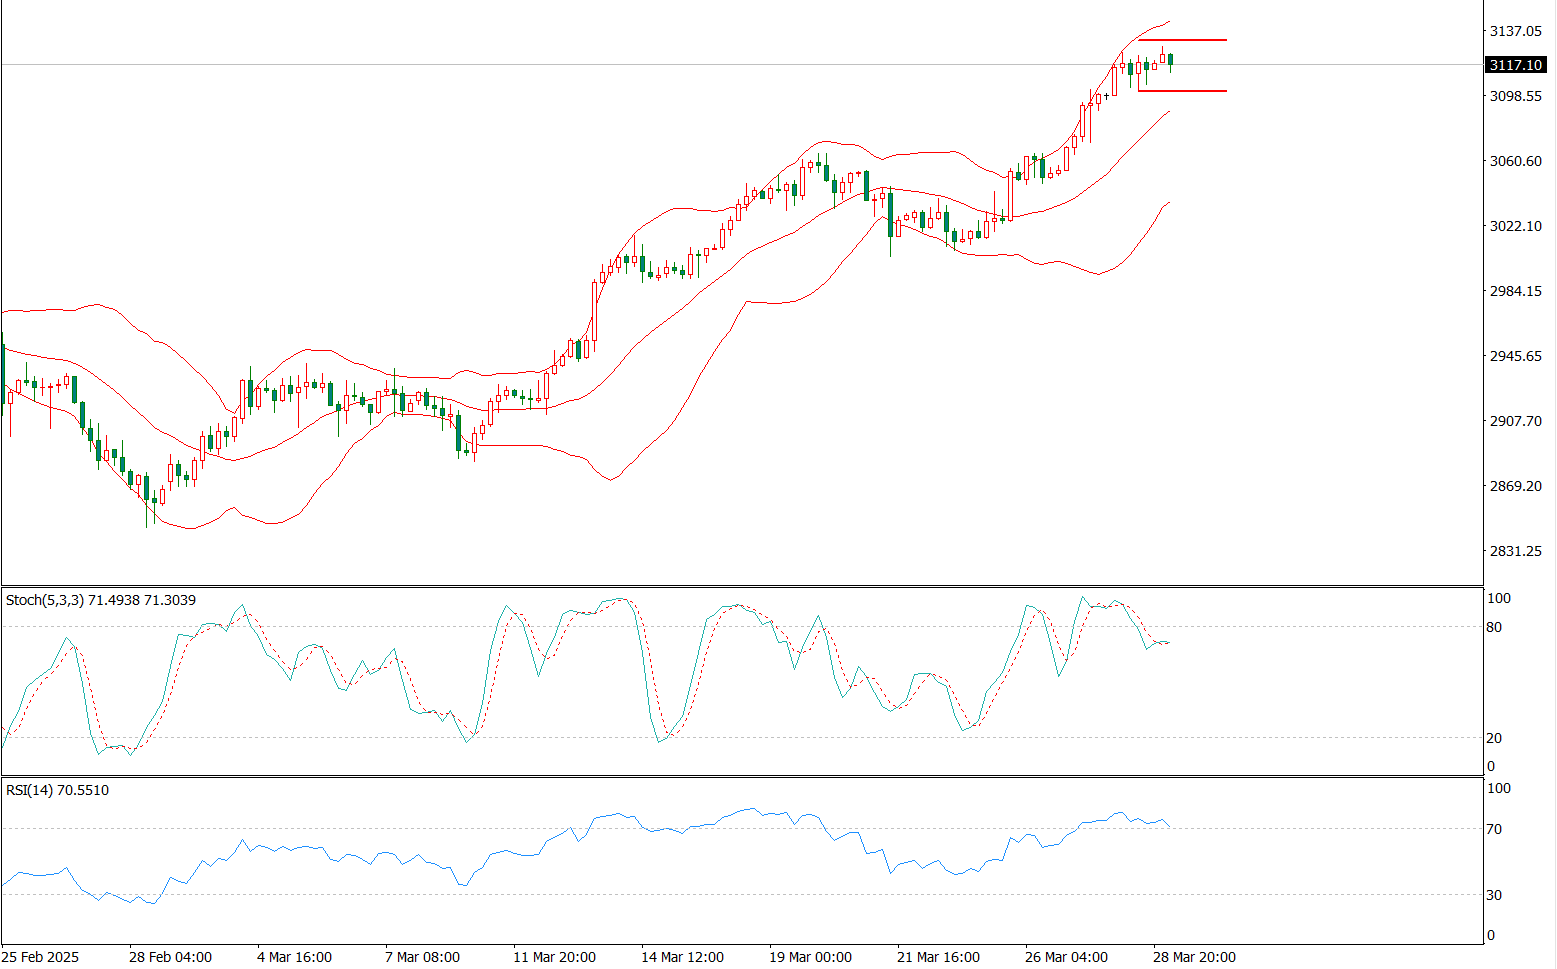Click the 28 Mar 20:00 date label

pos(1194,957)
